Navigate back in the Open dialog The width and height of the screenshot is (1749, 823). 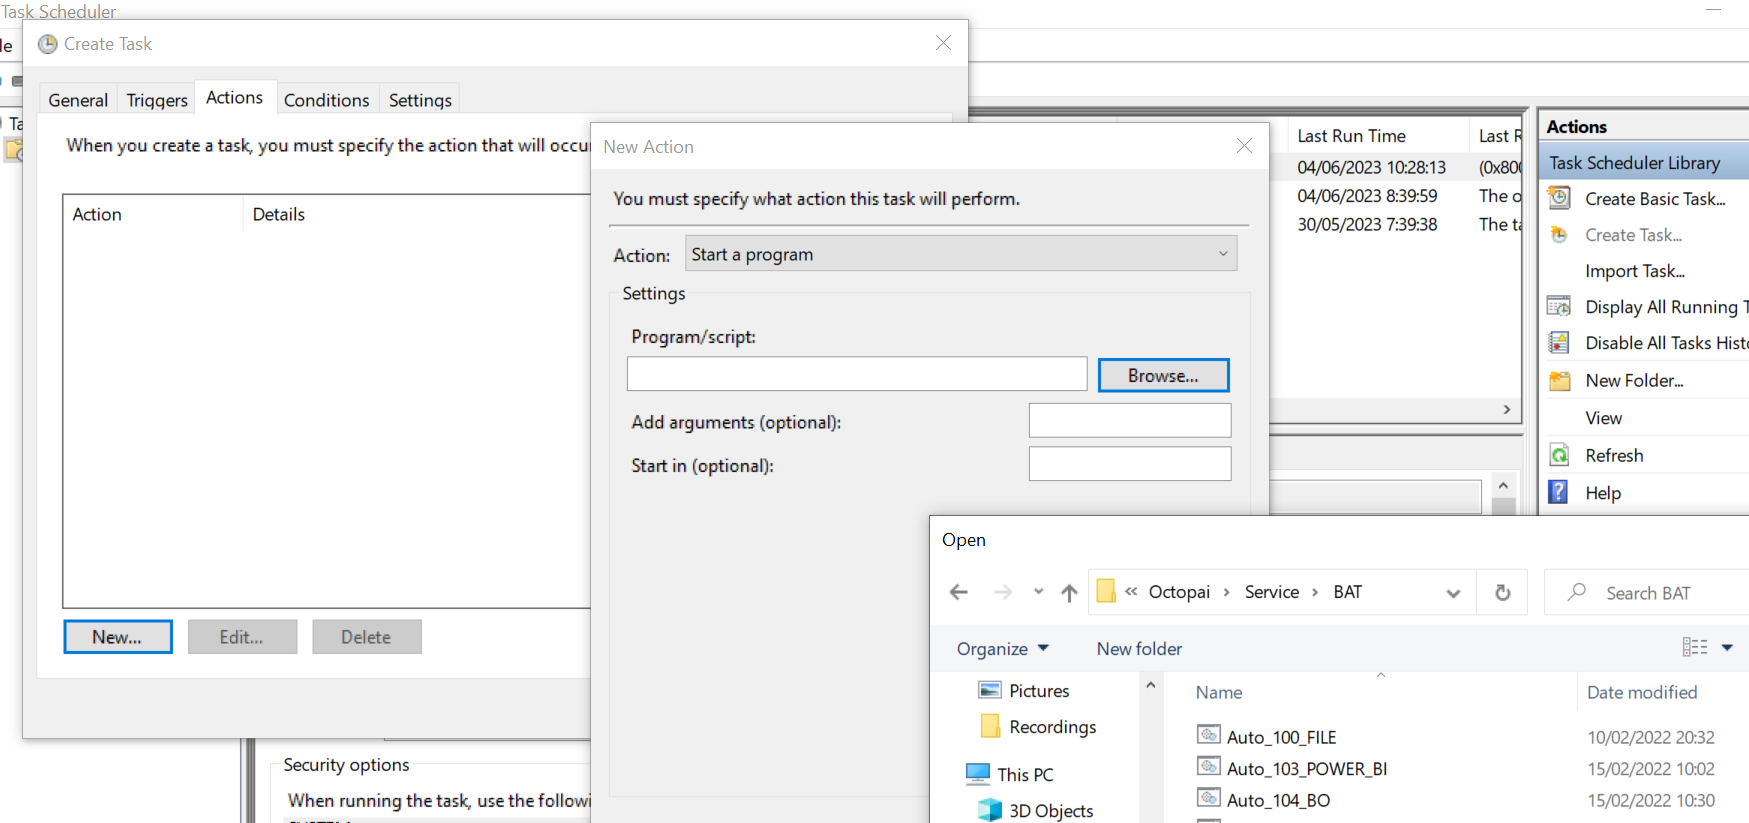(958, 593)
